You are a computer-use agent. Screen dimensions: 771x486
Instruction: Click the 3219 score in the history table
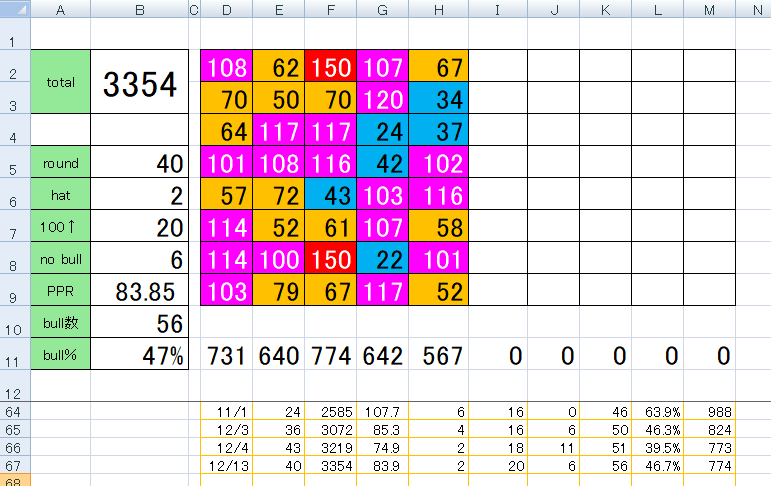(x=330, y=447)
